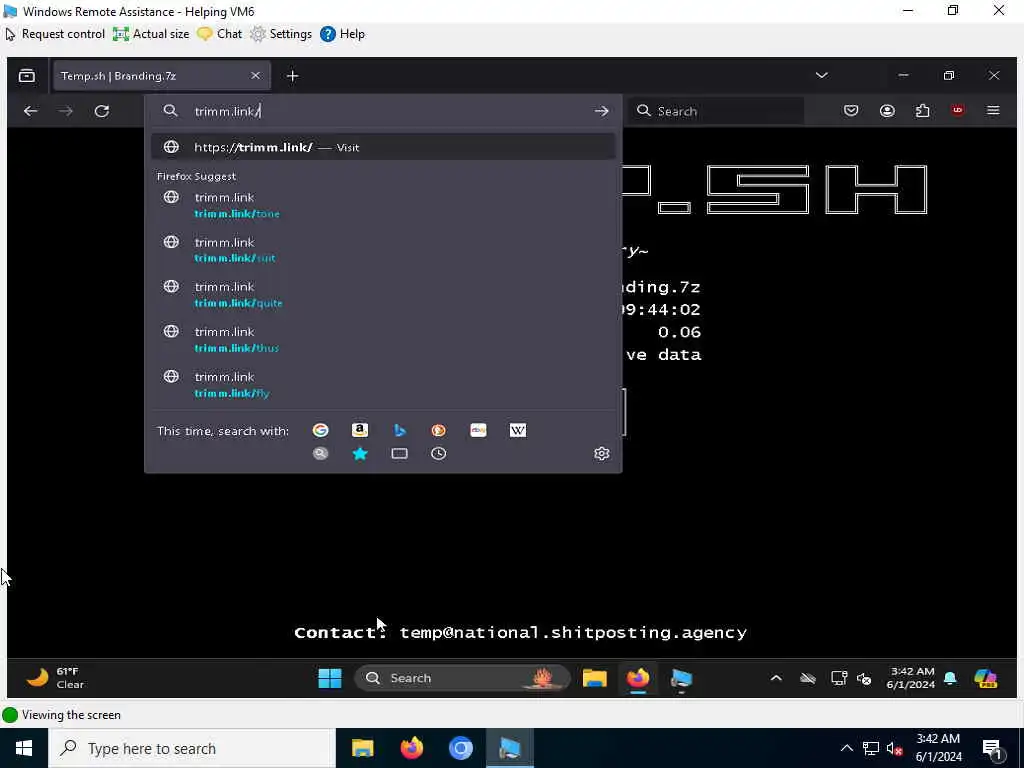
Task: Select the trimm.link/quite suggestion
Action: [383, 295]
